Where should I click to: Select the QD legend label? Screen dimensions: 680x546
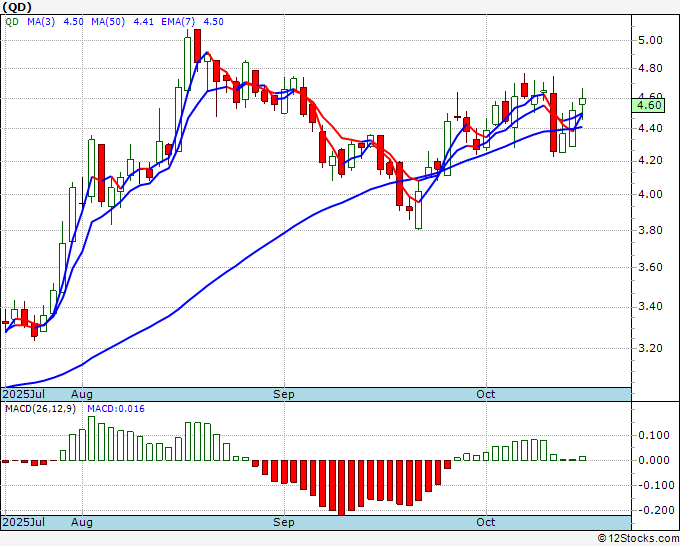click(12, 22)
